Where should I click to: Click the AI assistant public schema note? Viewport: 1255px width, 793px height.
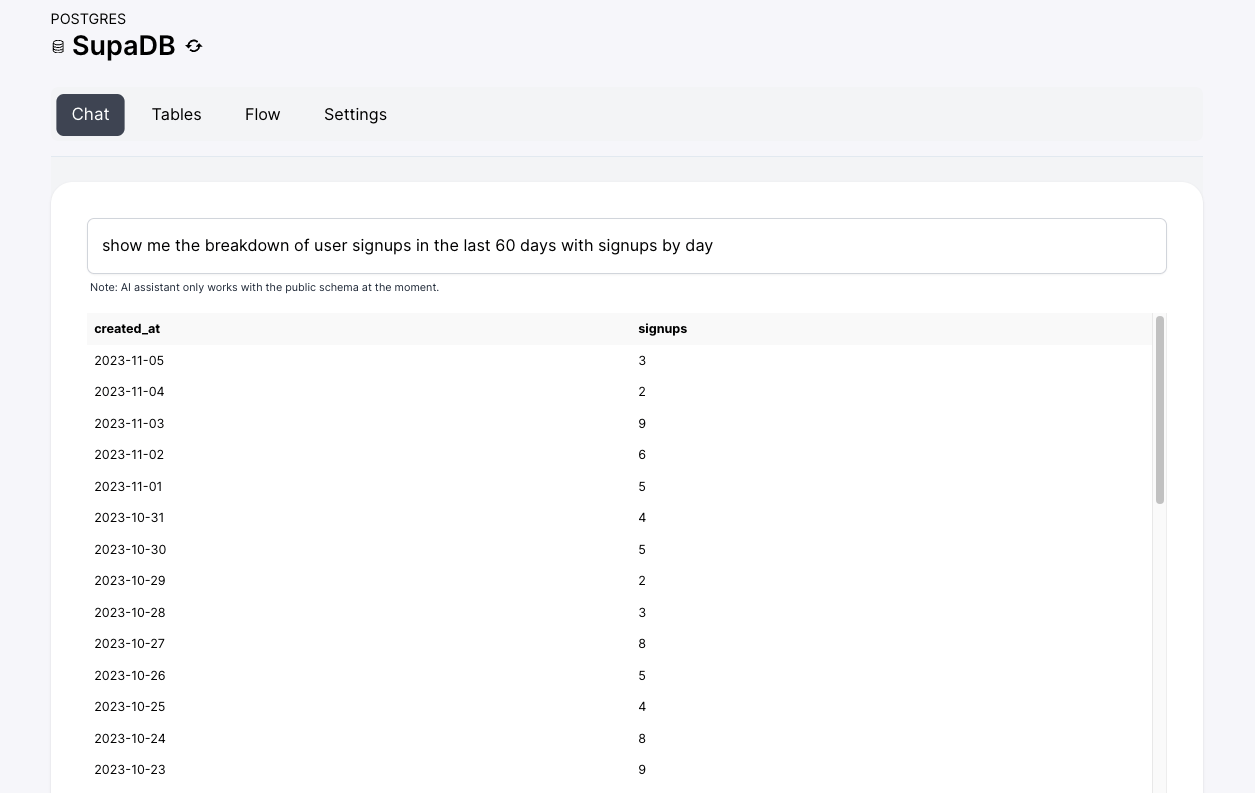tap(264, 288)
